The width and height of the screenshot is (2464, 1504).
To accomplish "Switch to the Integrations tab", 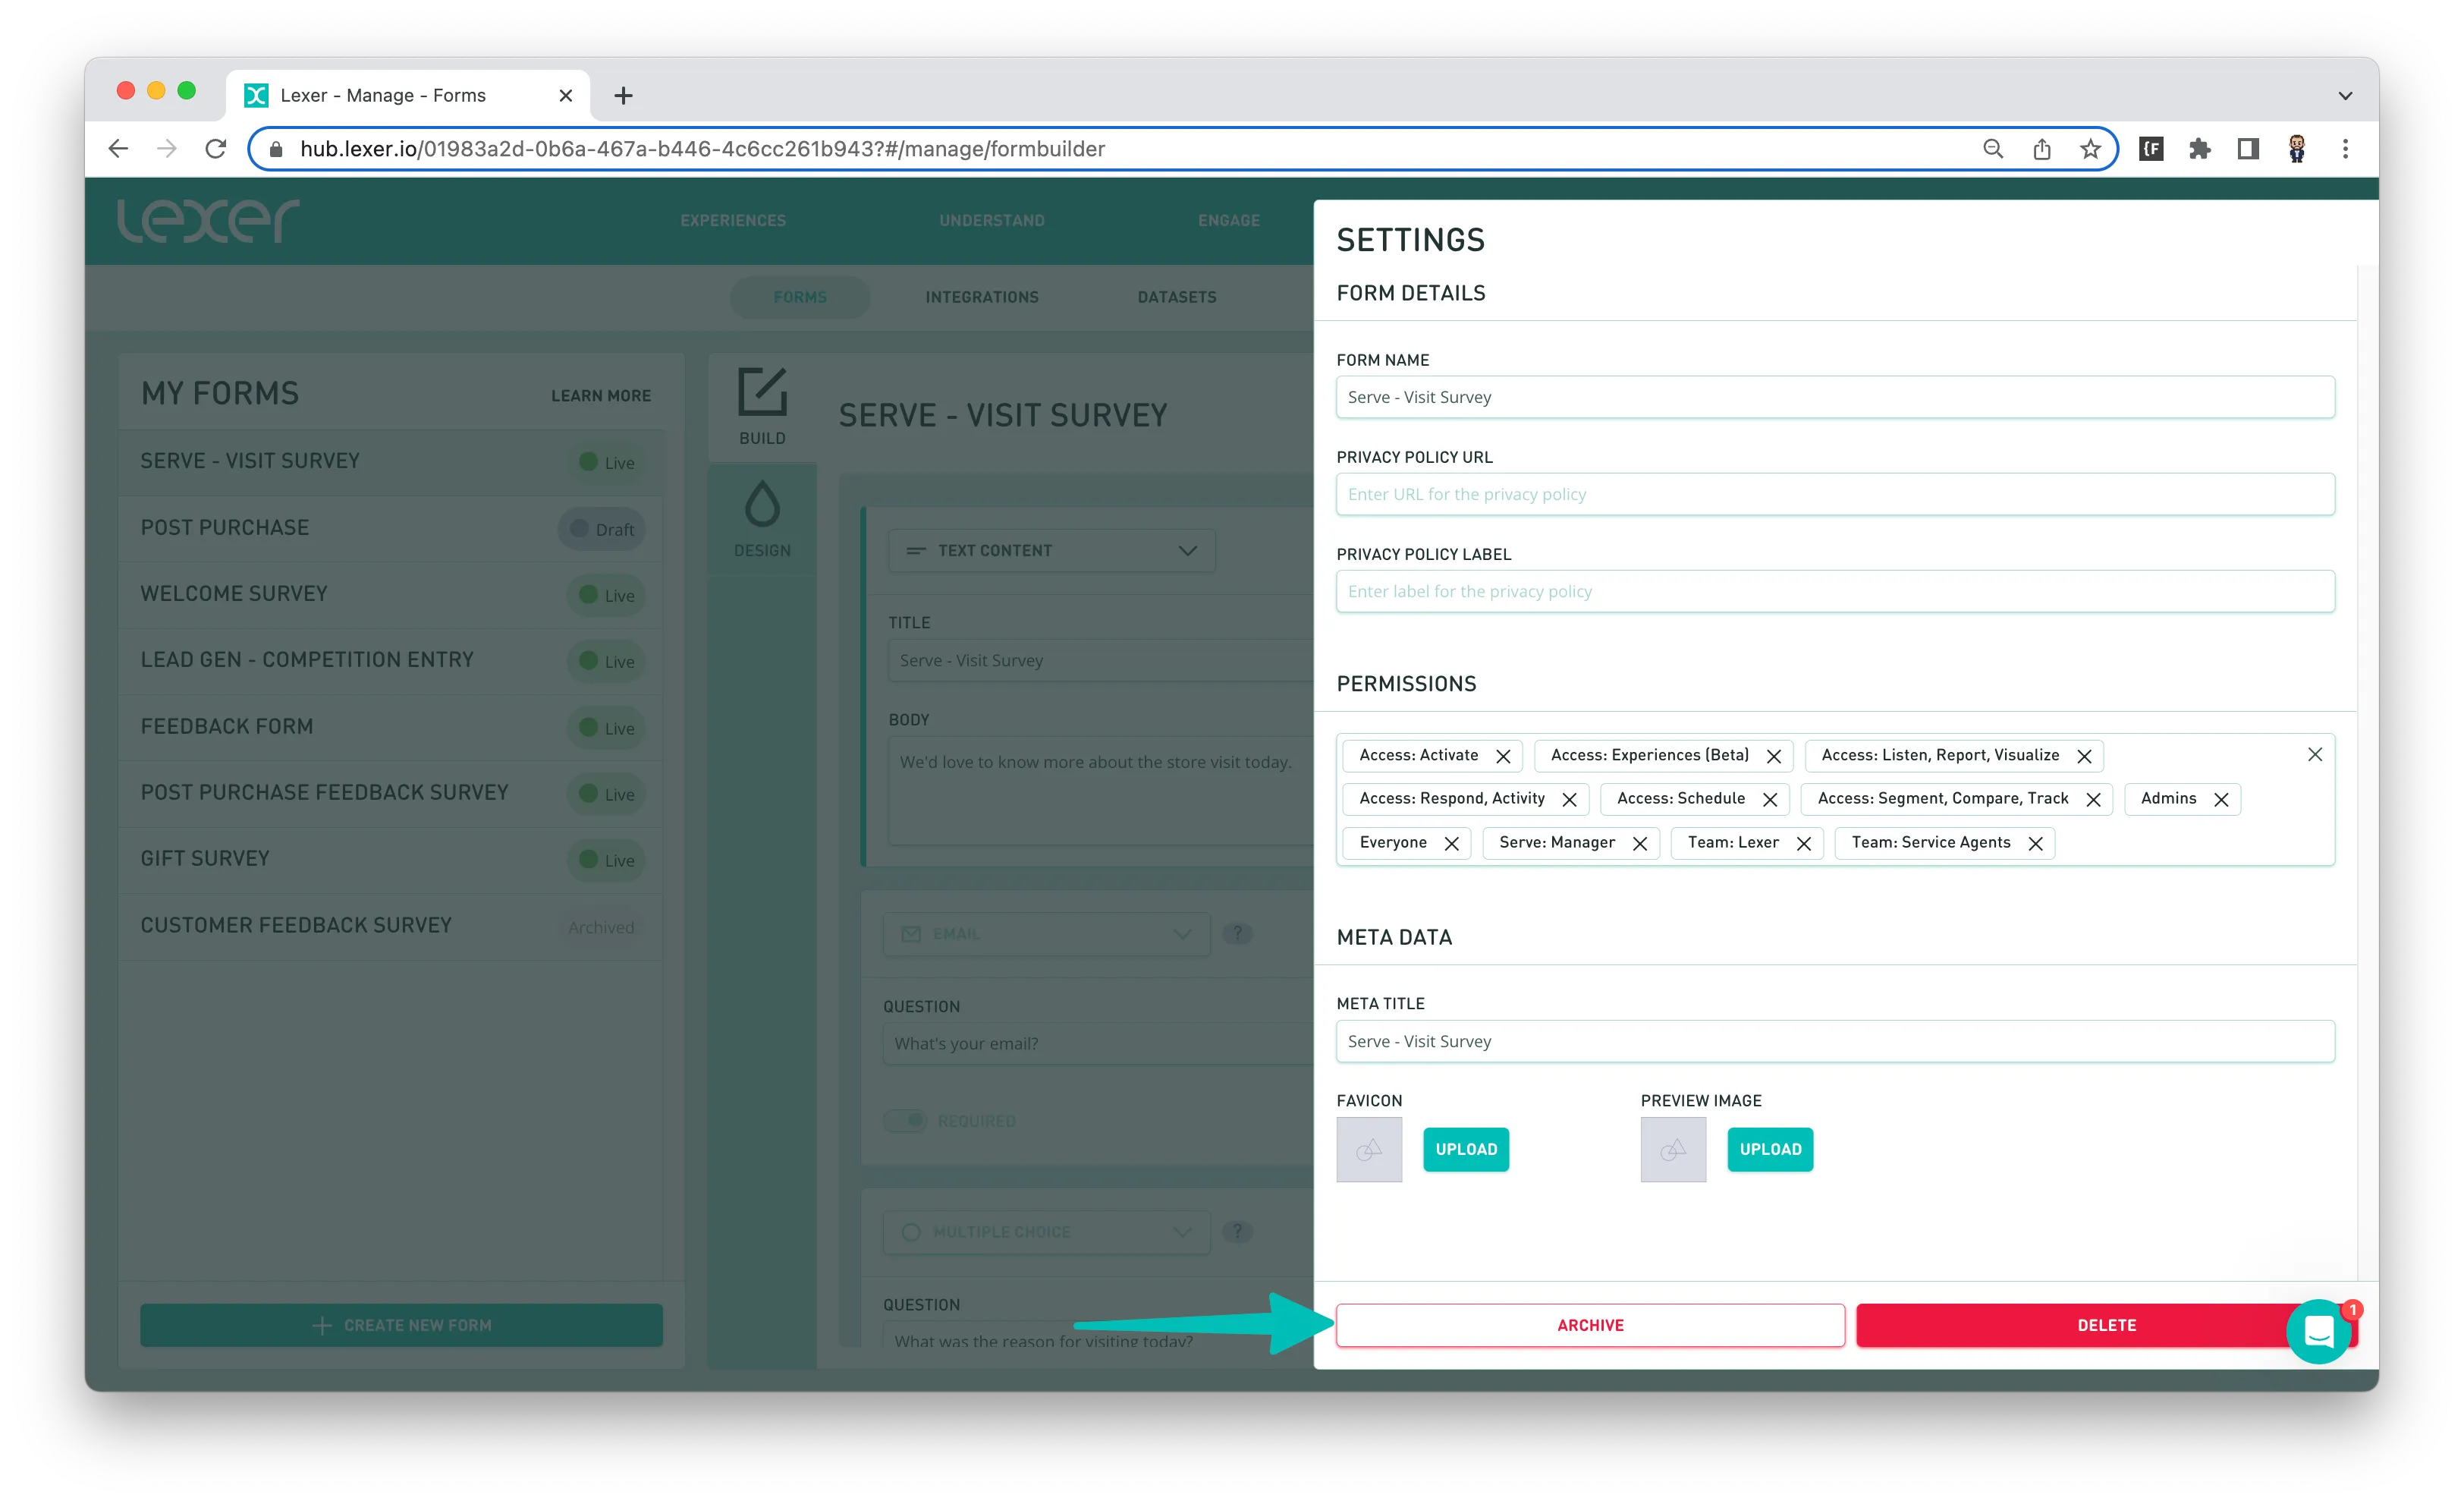I will coord(981,297).
